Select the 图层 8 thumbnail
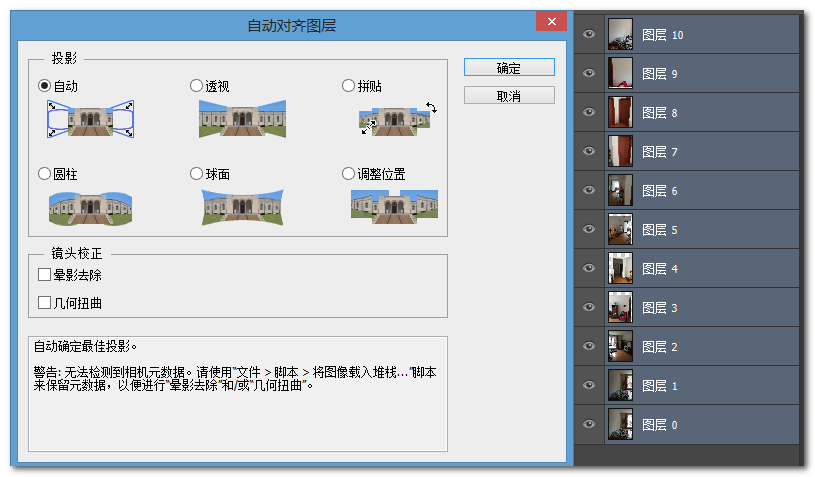The height and width of the screenshot is (477, 815). pyautogui.click(x=621, y=112)
